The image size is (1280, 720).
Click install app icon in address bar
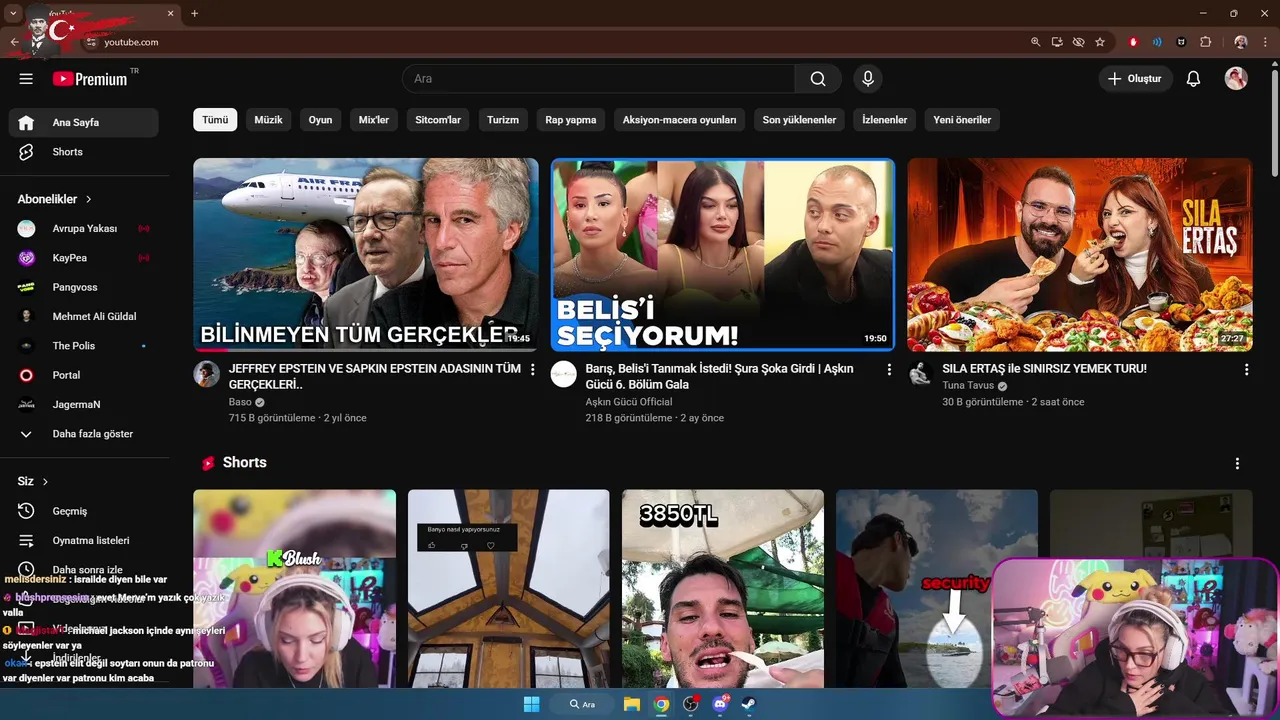coord(1058,42)
